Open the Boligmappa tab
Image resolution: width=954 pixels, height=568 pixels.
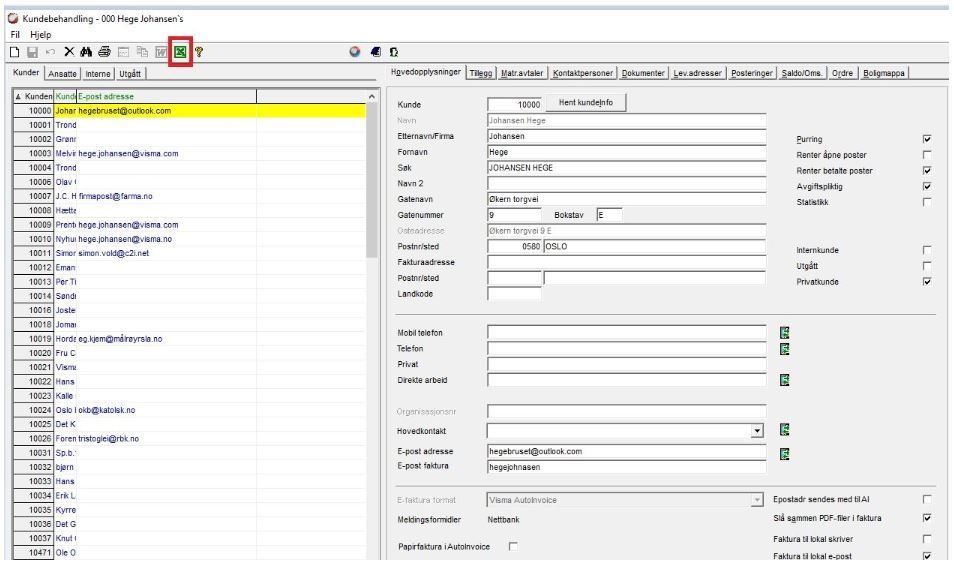click(x=884, y=73)
